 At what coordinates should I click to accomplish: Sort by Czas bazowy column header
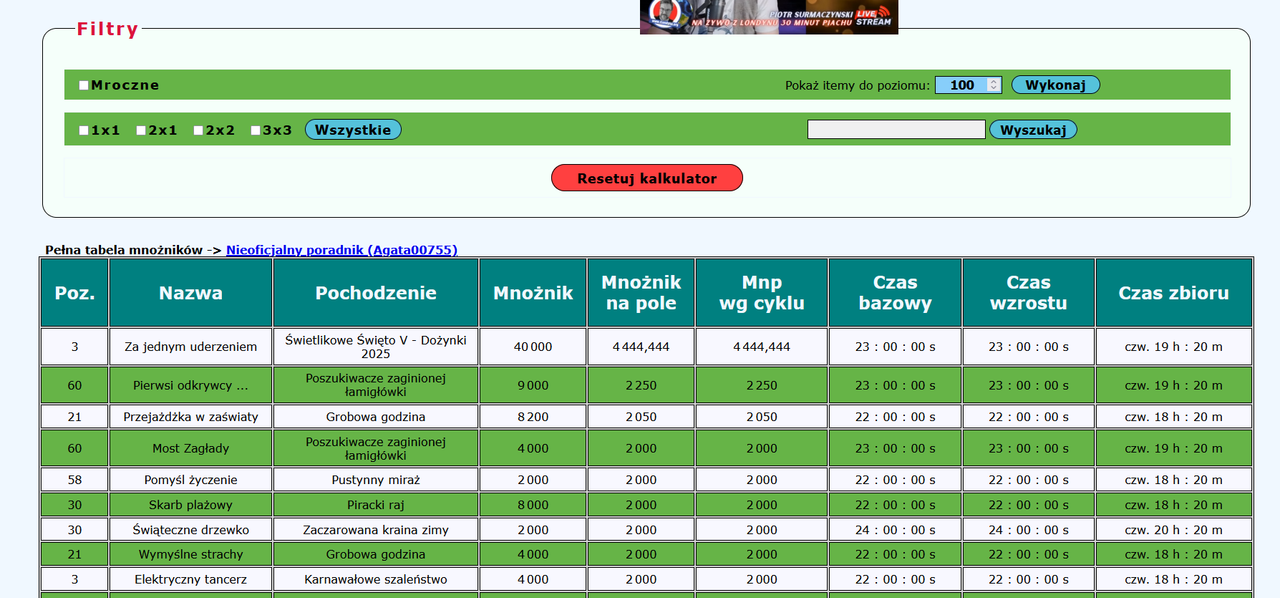pos(895,293)
